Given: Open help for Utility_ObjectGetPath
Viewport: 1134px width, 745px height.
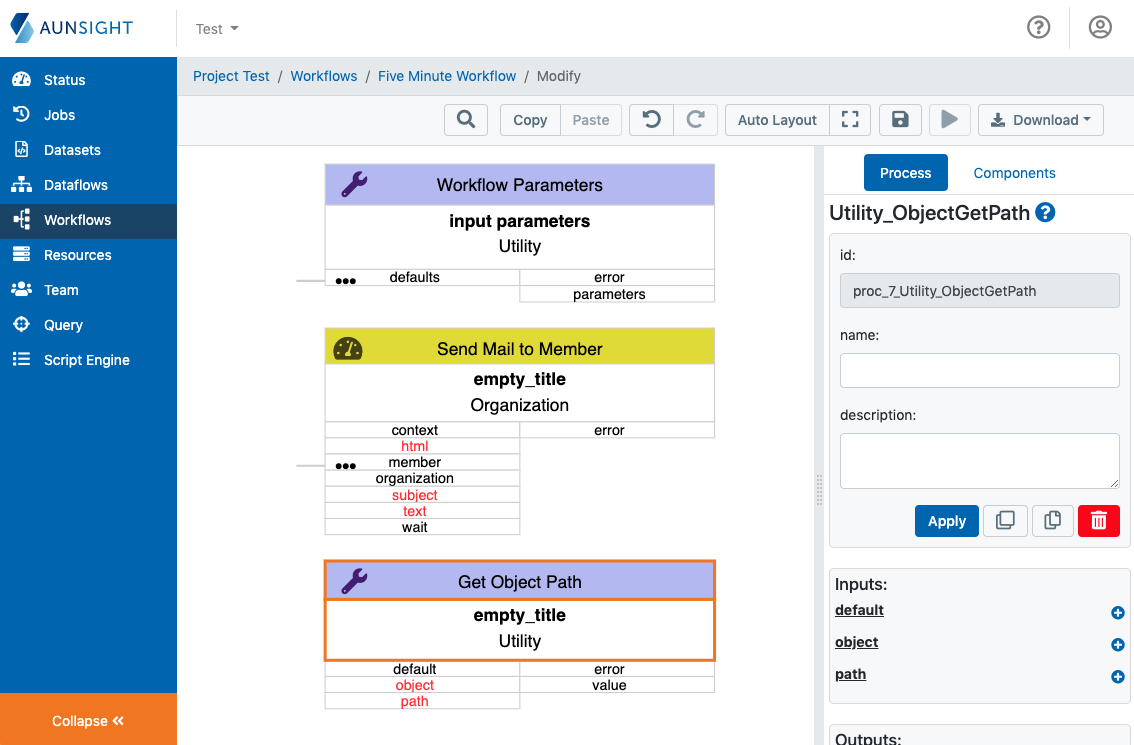Looking at the screenshot, I should pyautogui.click(x=1045, y=212).
